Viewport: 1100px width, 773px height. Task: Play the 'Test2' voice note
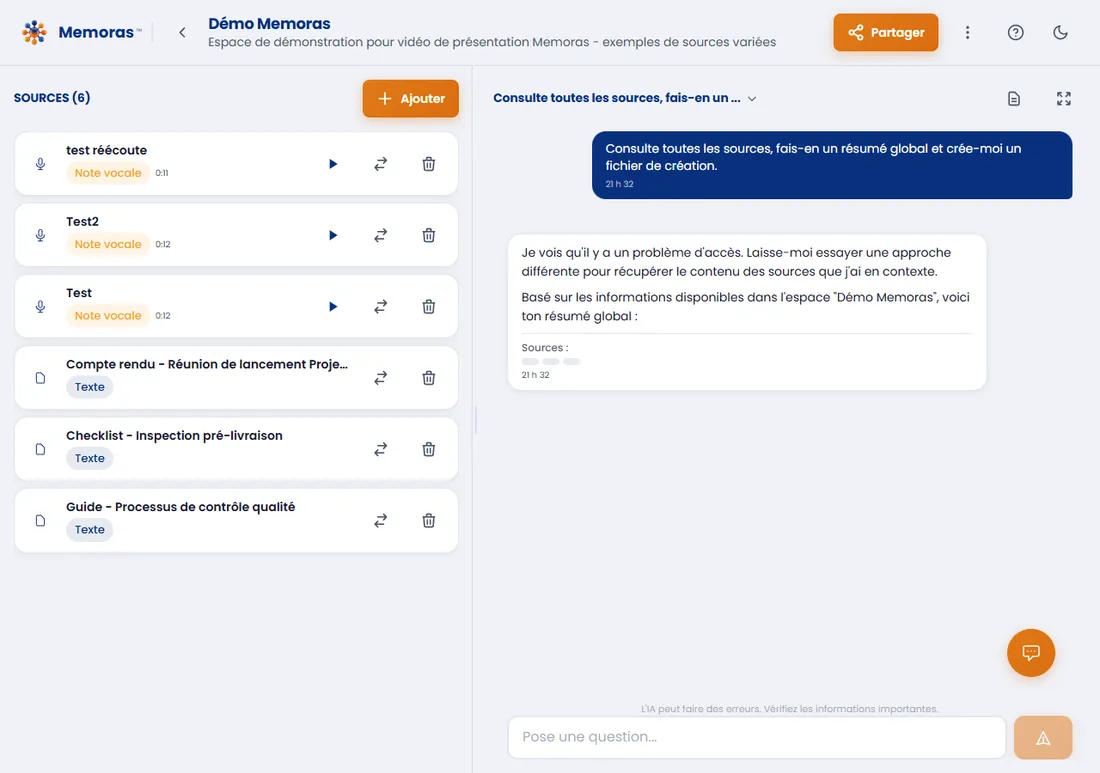tap(333, 235)
